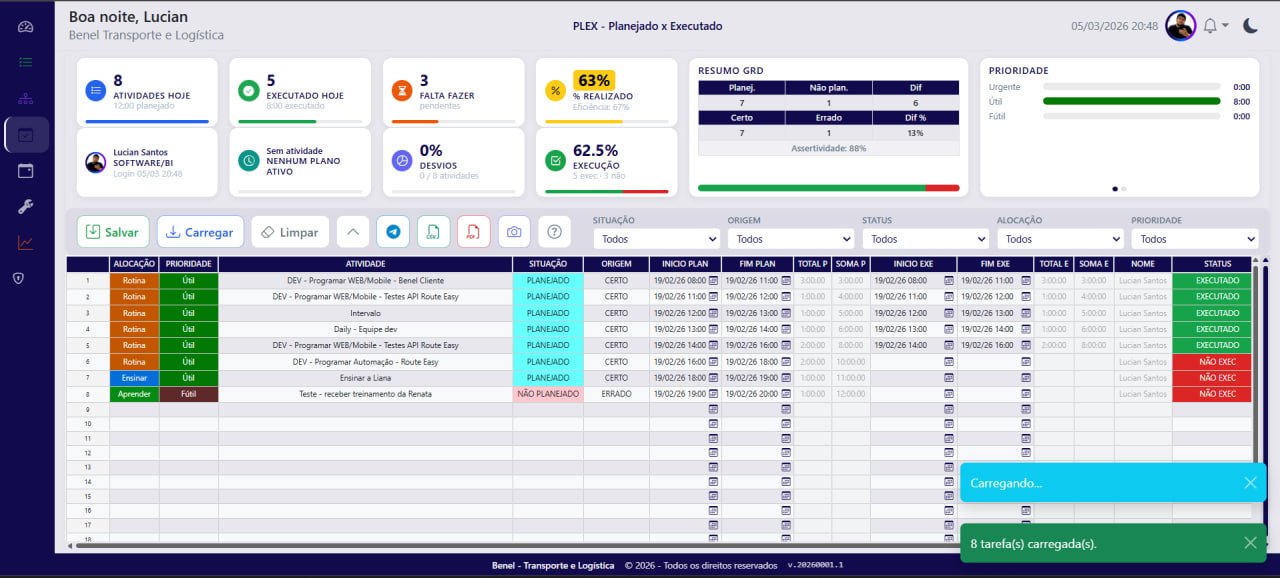Image resolution: width=1280 pixels, height=578 pixels.
Task: Click the Salvar button
Action: [x=113, y=232]
